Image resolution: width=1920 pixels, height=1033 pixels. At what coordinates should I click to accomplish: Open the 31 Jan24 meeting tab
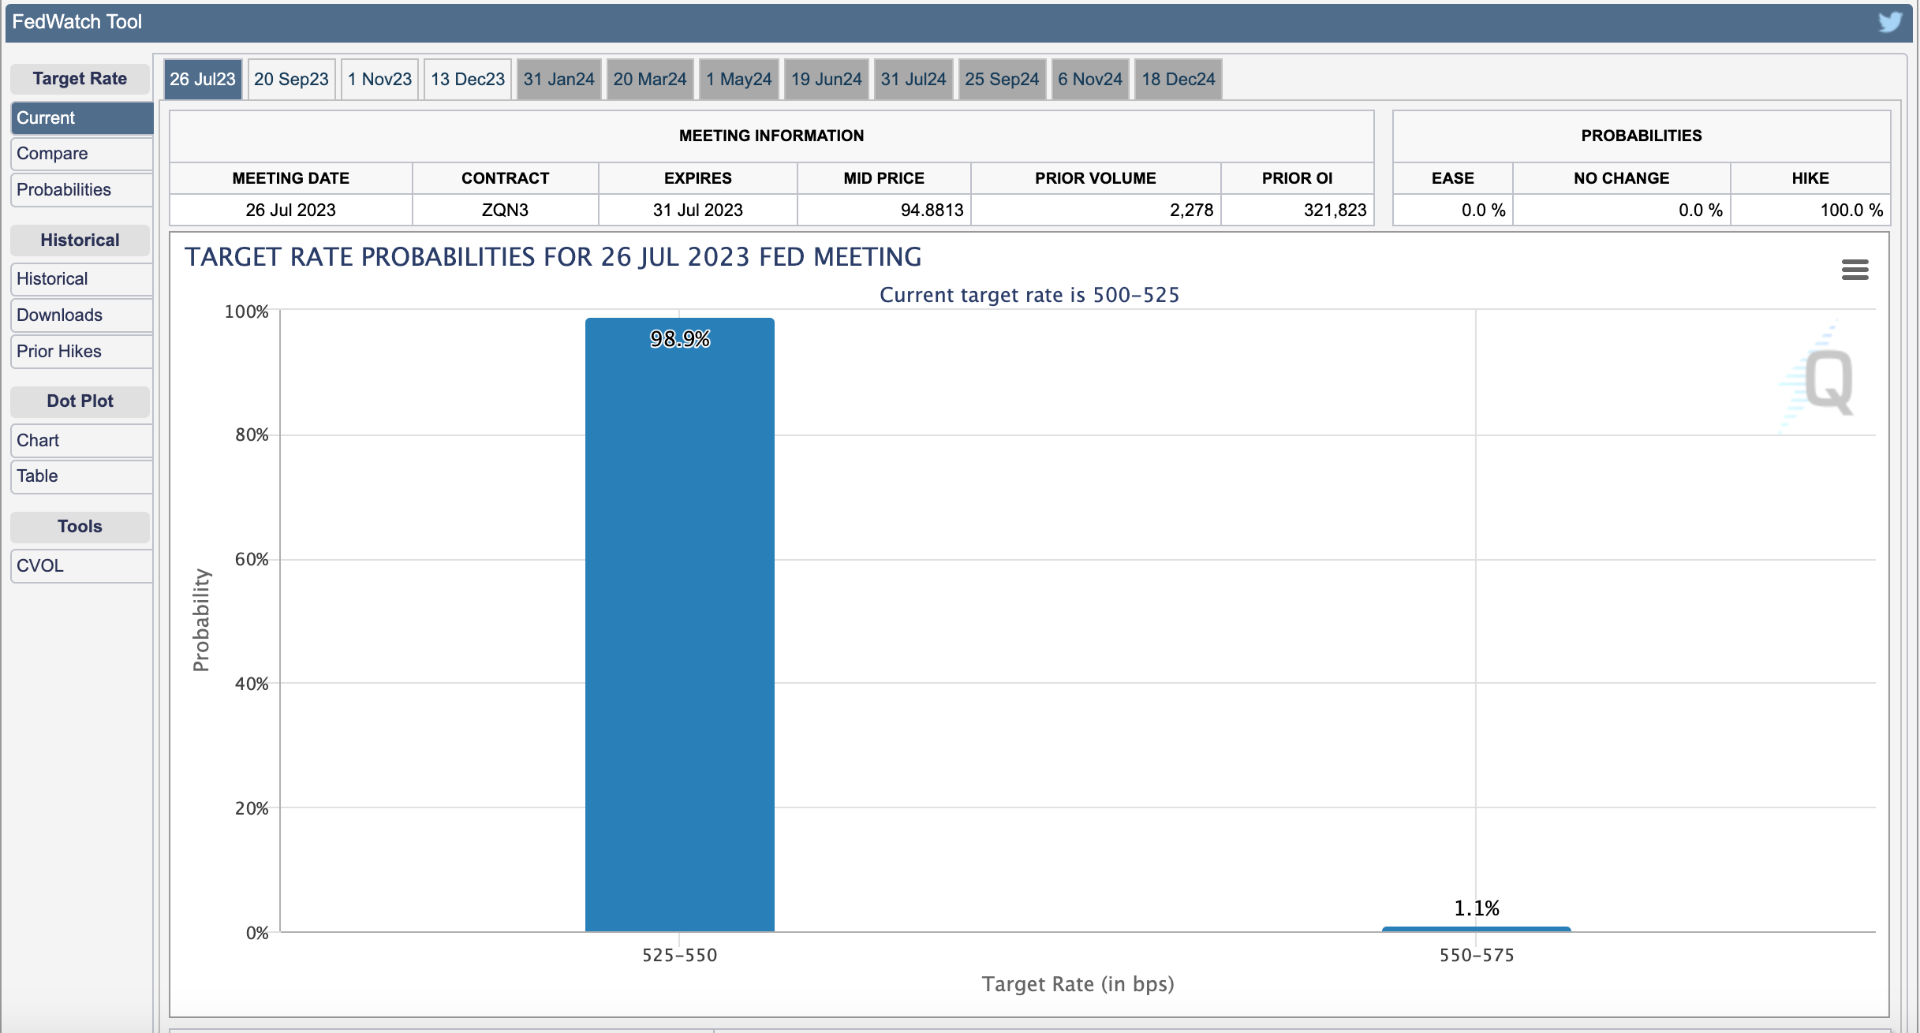(x=559, y=79)
